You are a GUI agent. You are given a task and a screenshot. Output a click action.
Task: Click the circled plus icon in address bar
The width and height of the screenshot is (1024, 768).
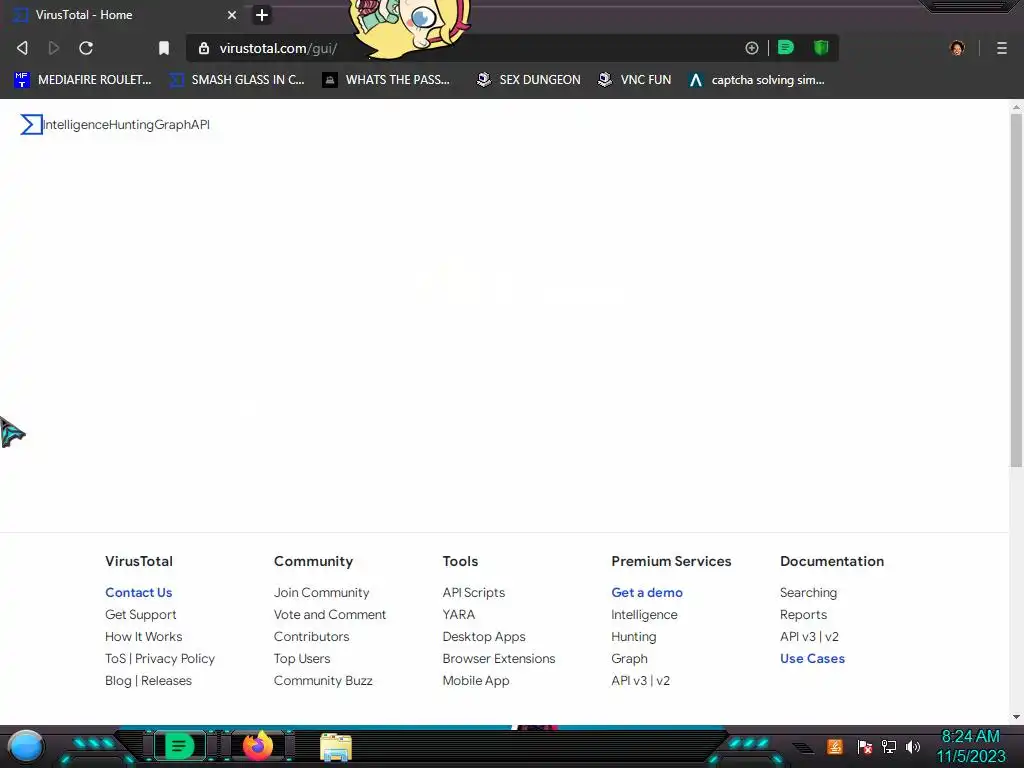pos(752,48)
